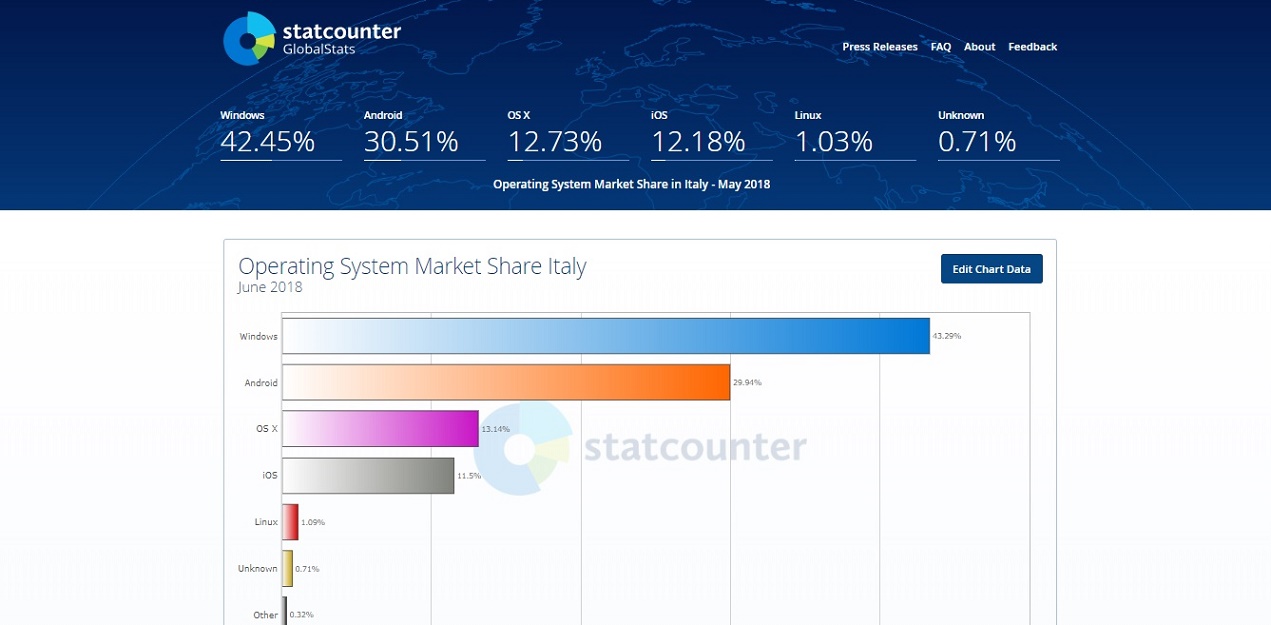
Task: Open the Press Releases link
Action: [880, 47]
